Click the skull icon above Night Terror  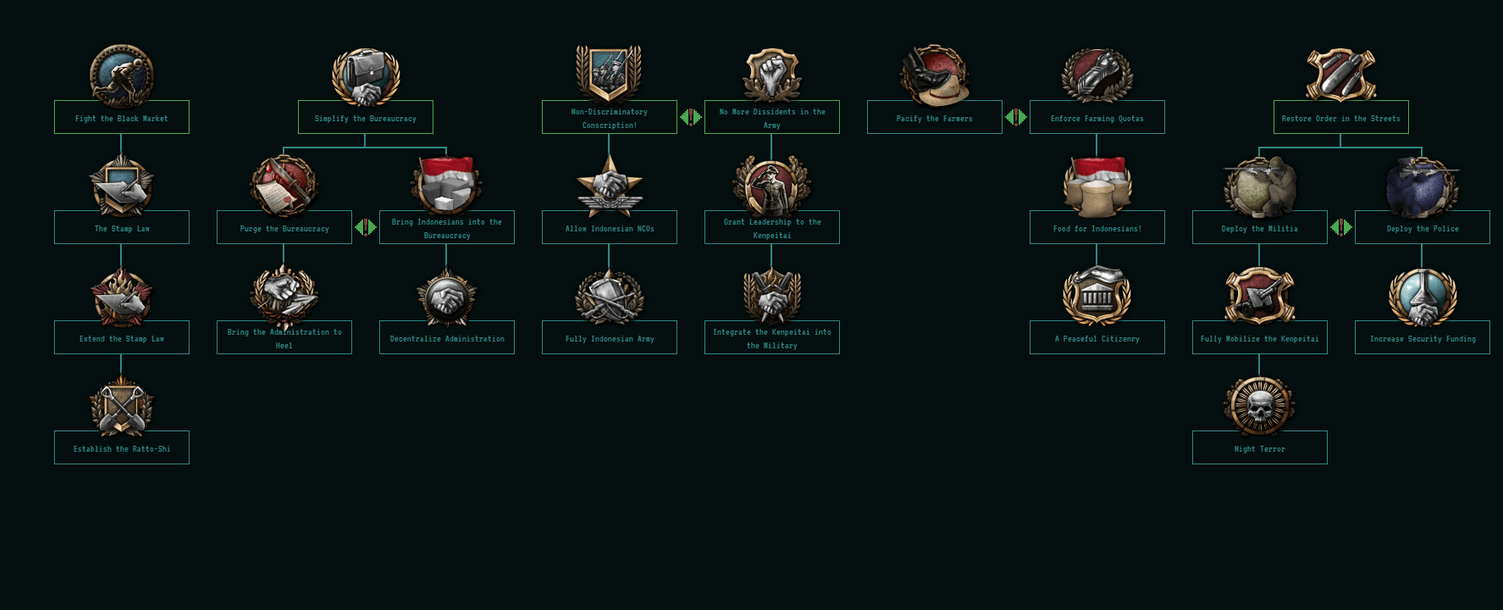(1259, 406)
